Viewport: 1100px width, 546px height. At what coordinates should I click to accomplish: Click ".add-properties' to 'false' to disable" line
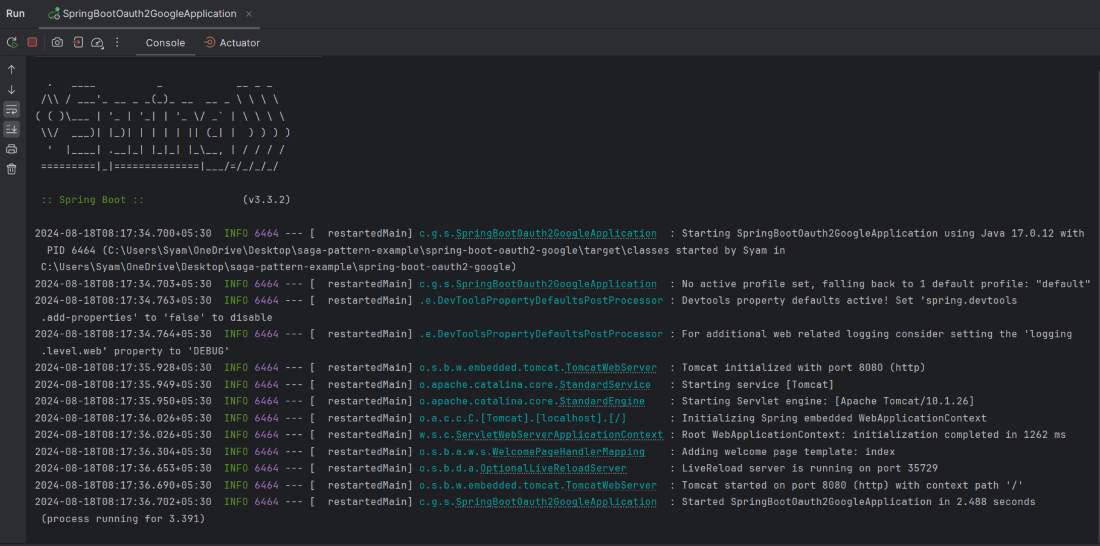pyautogui.click(x=156, y=317)
